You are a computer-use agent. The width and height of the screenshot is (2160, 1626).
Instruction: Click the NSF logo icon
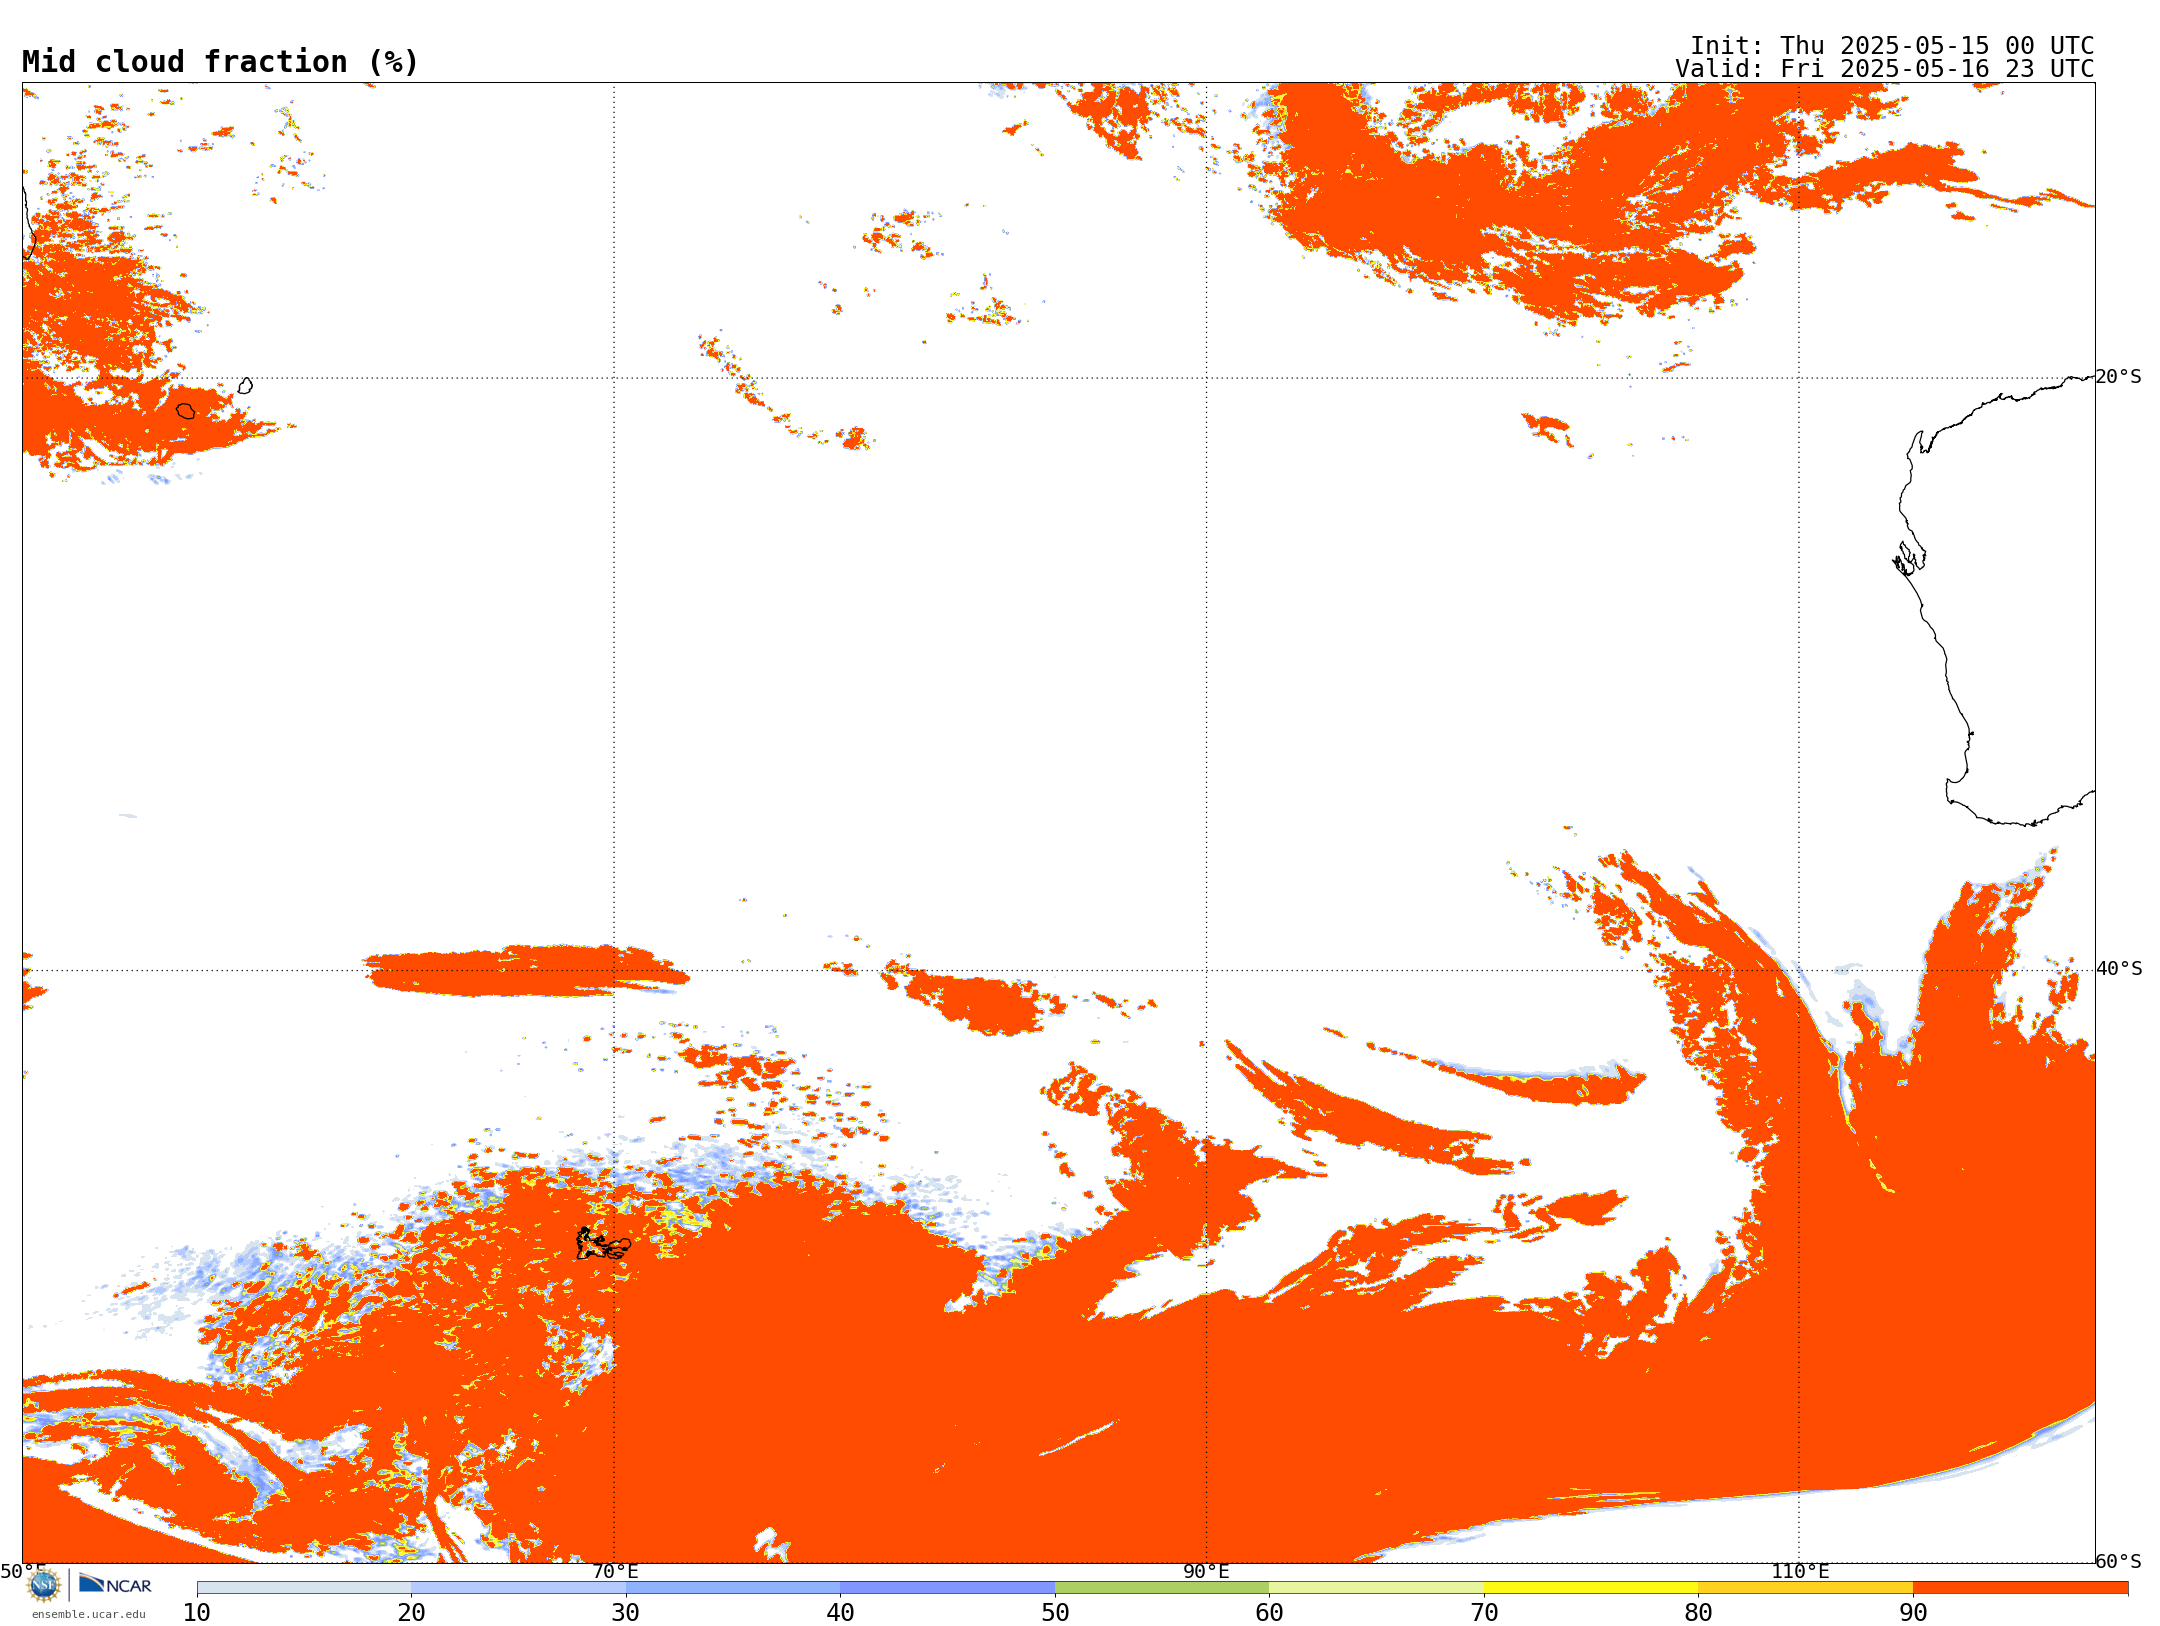pos(44,1585)
